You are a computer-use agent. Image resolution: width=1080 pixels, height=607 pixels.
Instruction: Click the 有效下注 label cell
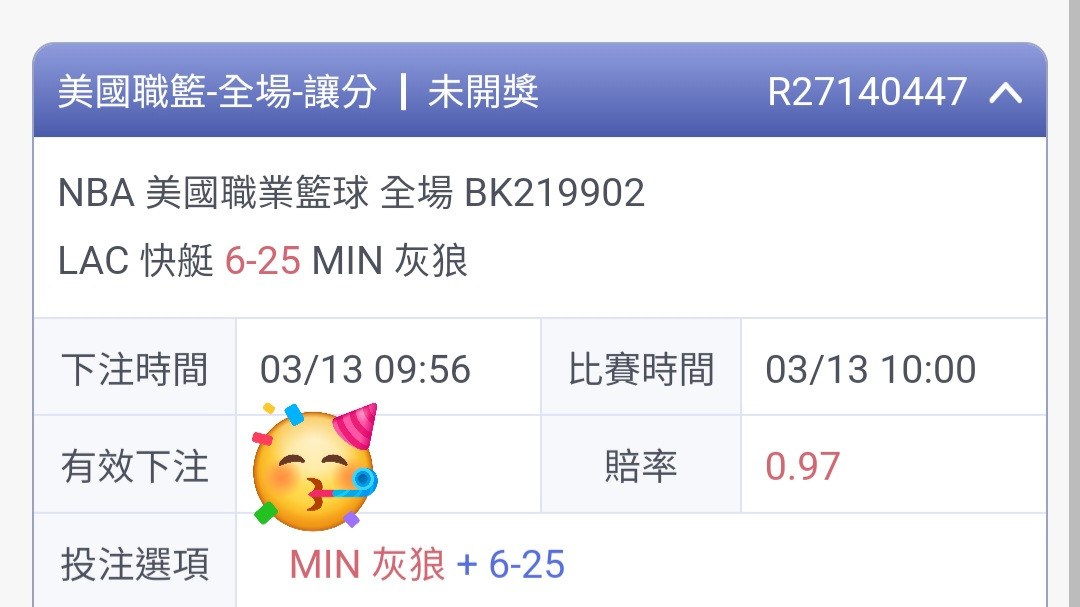(x=135, y=465)
